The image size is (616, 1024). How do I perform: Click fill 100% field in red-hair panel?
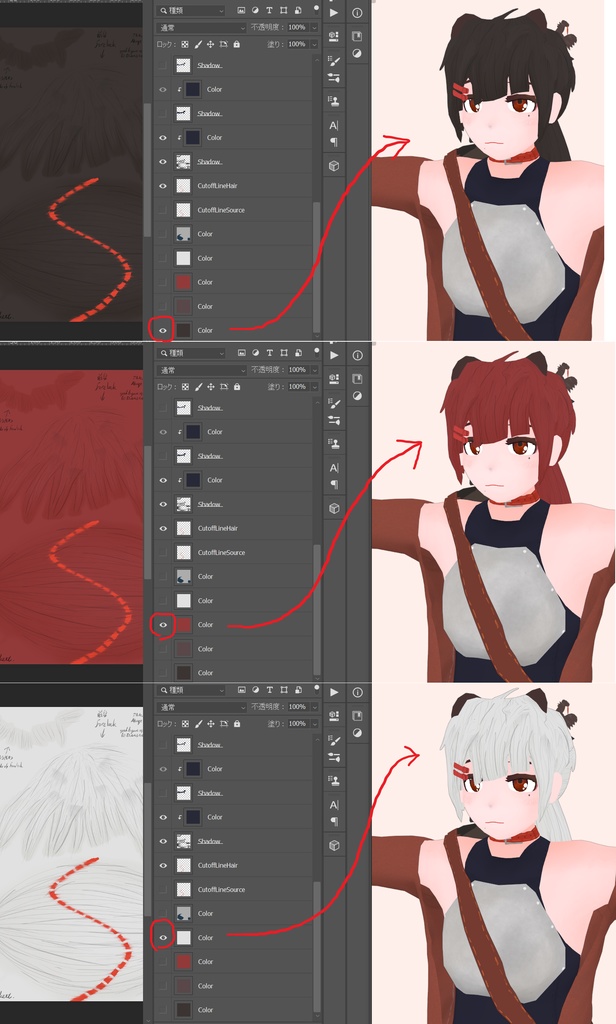click(x=297, y=387)
